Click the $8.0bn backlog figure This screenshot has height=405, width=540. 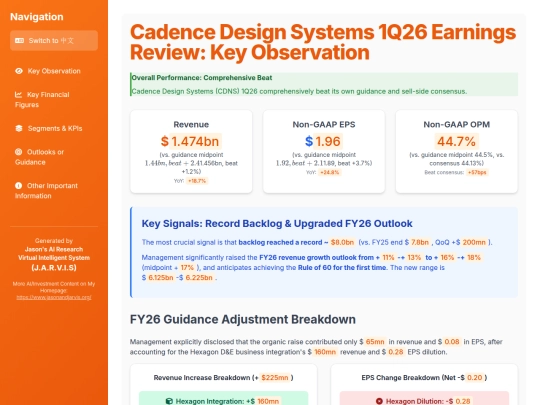342,242
